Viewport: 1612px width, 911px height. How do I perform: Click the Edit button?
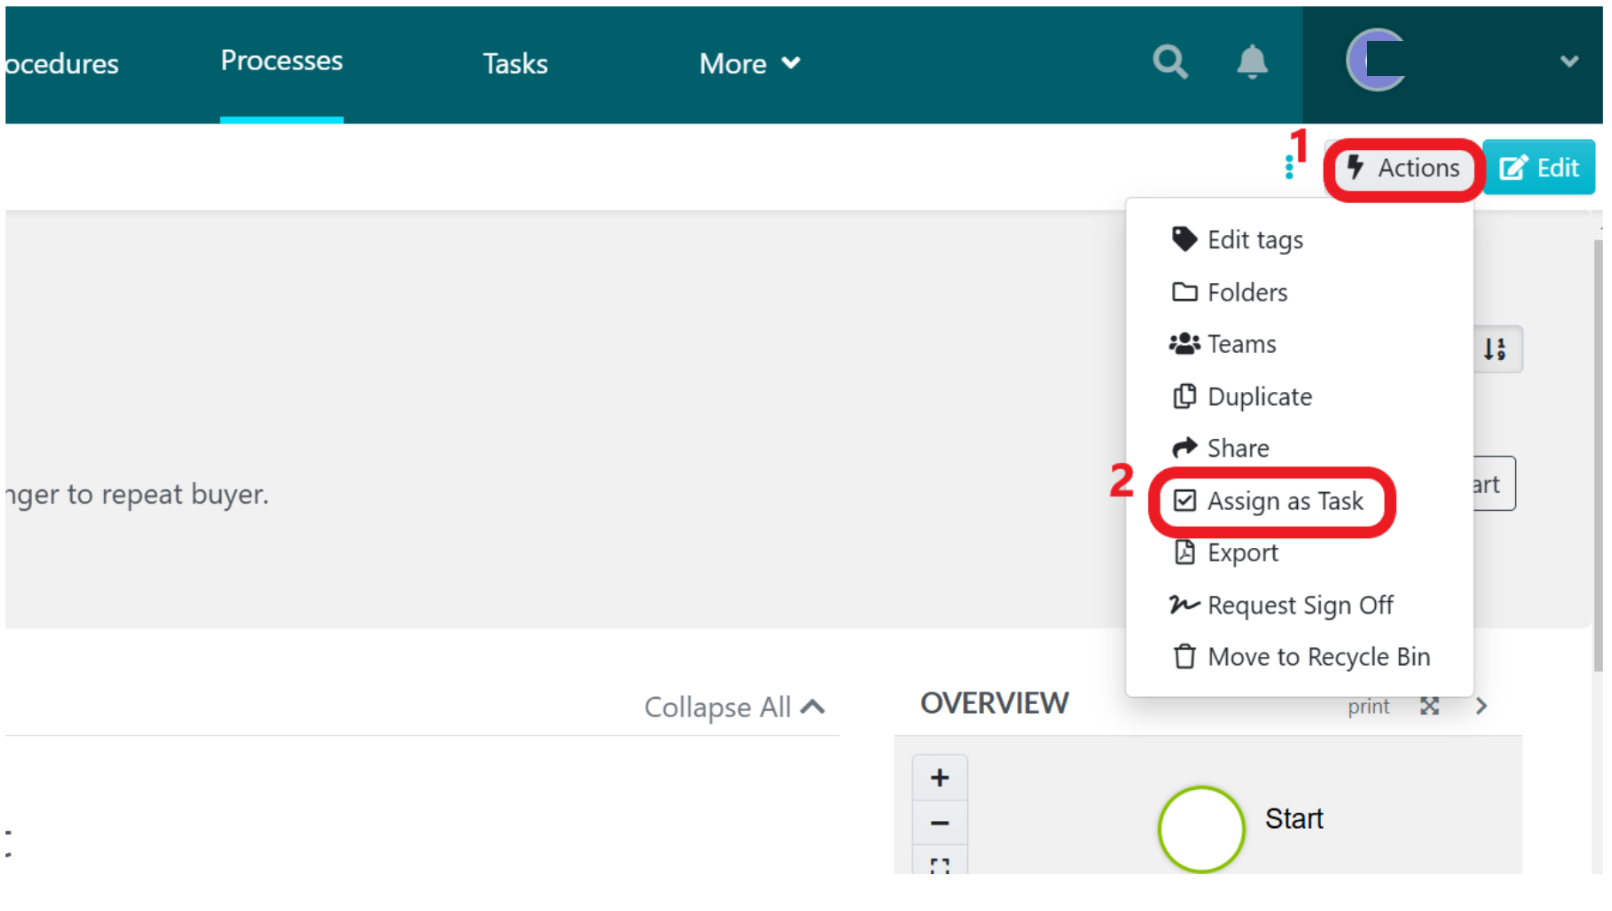point(1539,167)
